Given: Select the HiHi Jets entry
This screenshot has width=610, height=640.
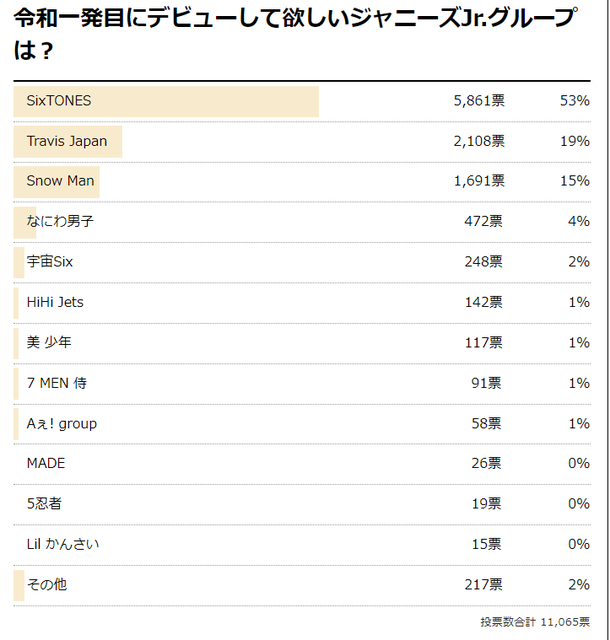Looking at the screenshot, I should tap(55, 302).
